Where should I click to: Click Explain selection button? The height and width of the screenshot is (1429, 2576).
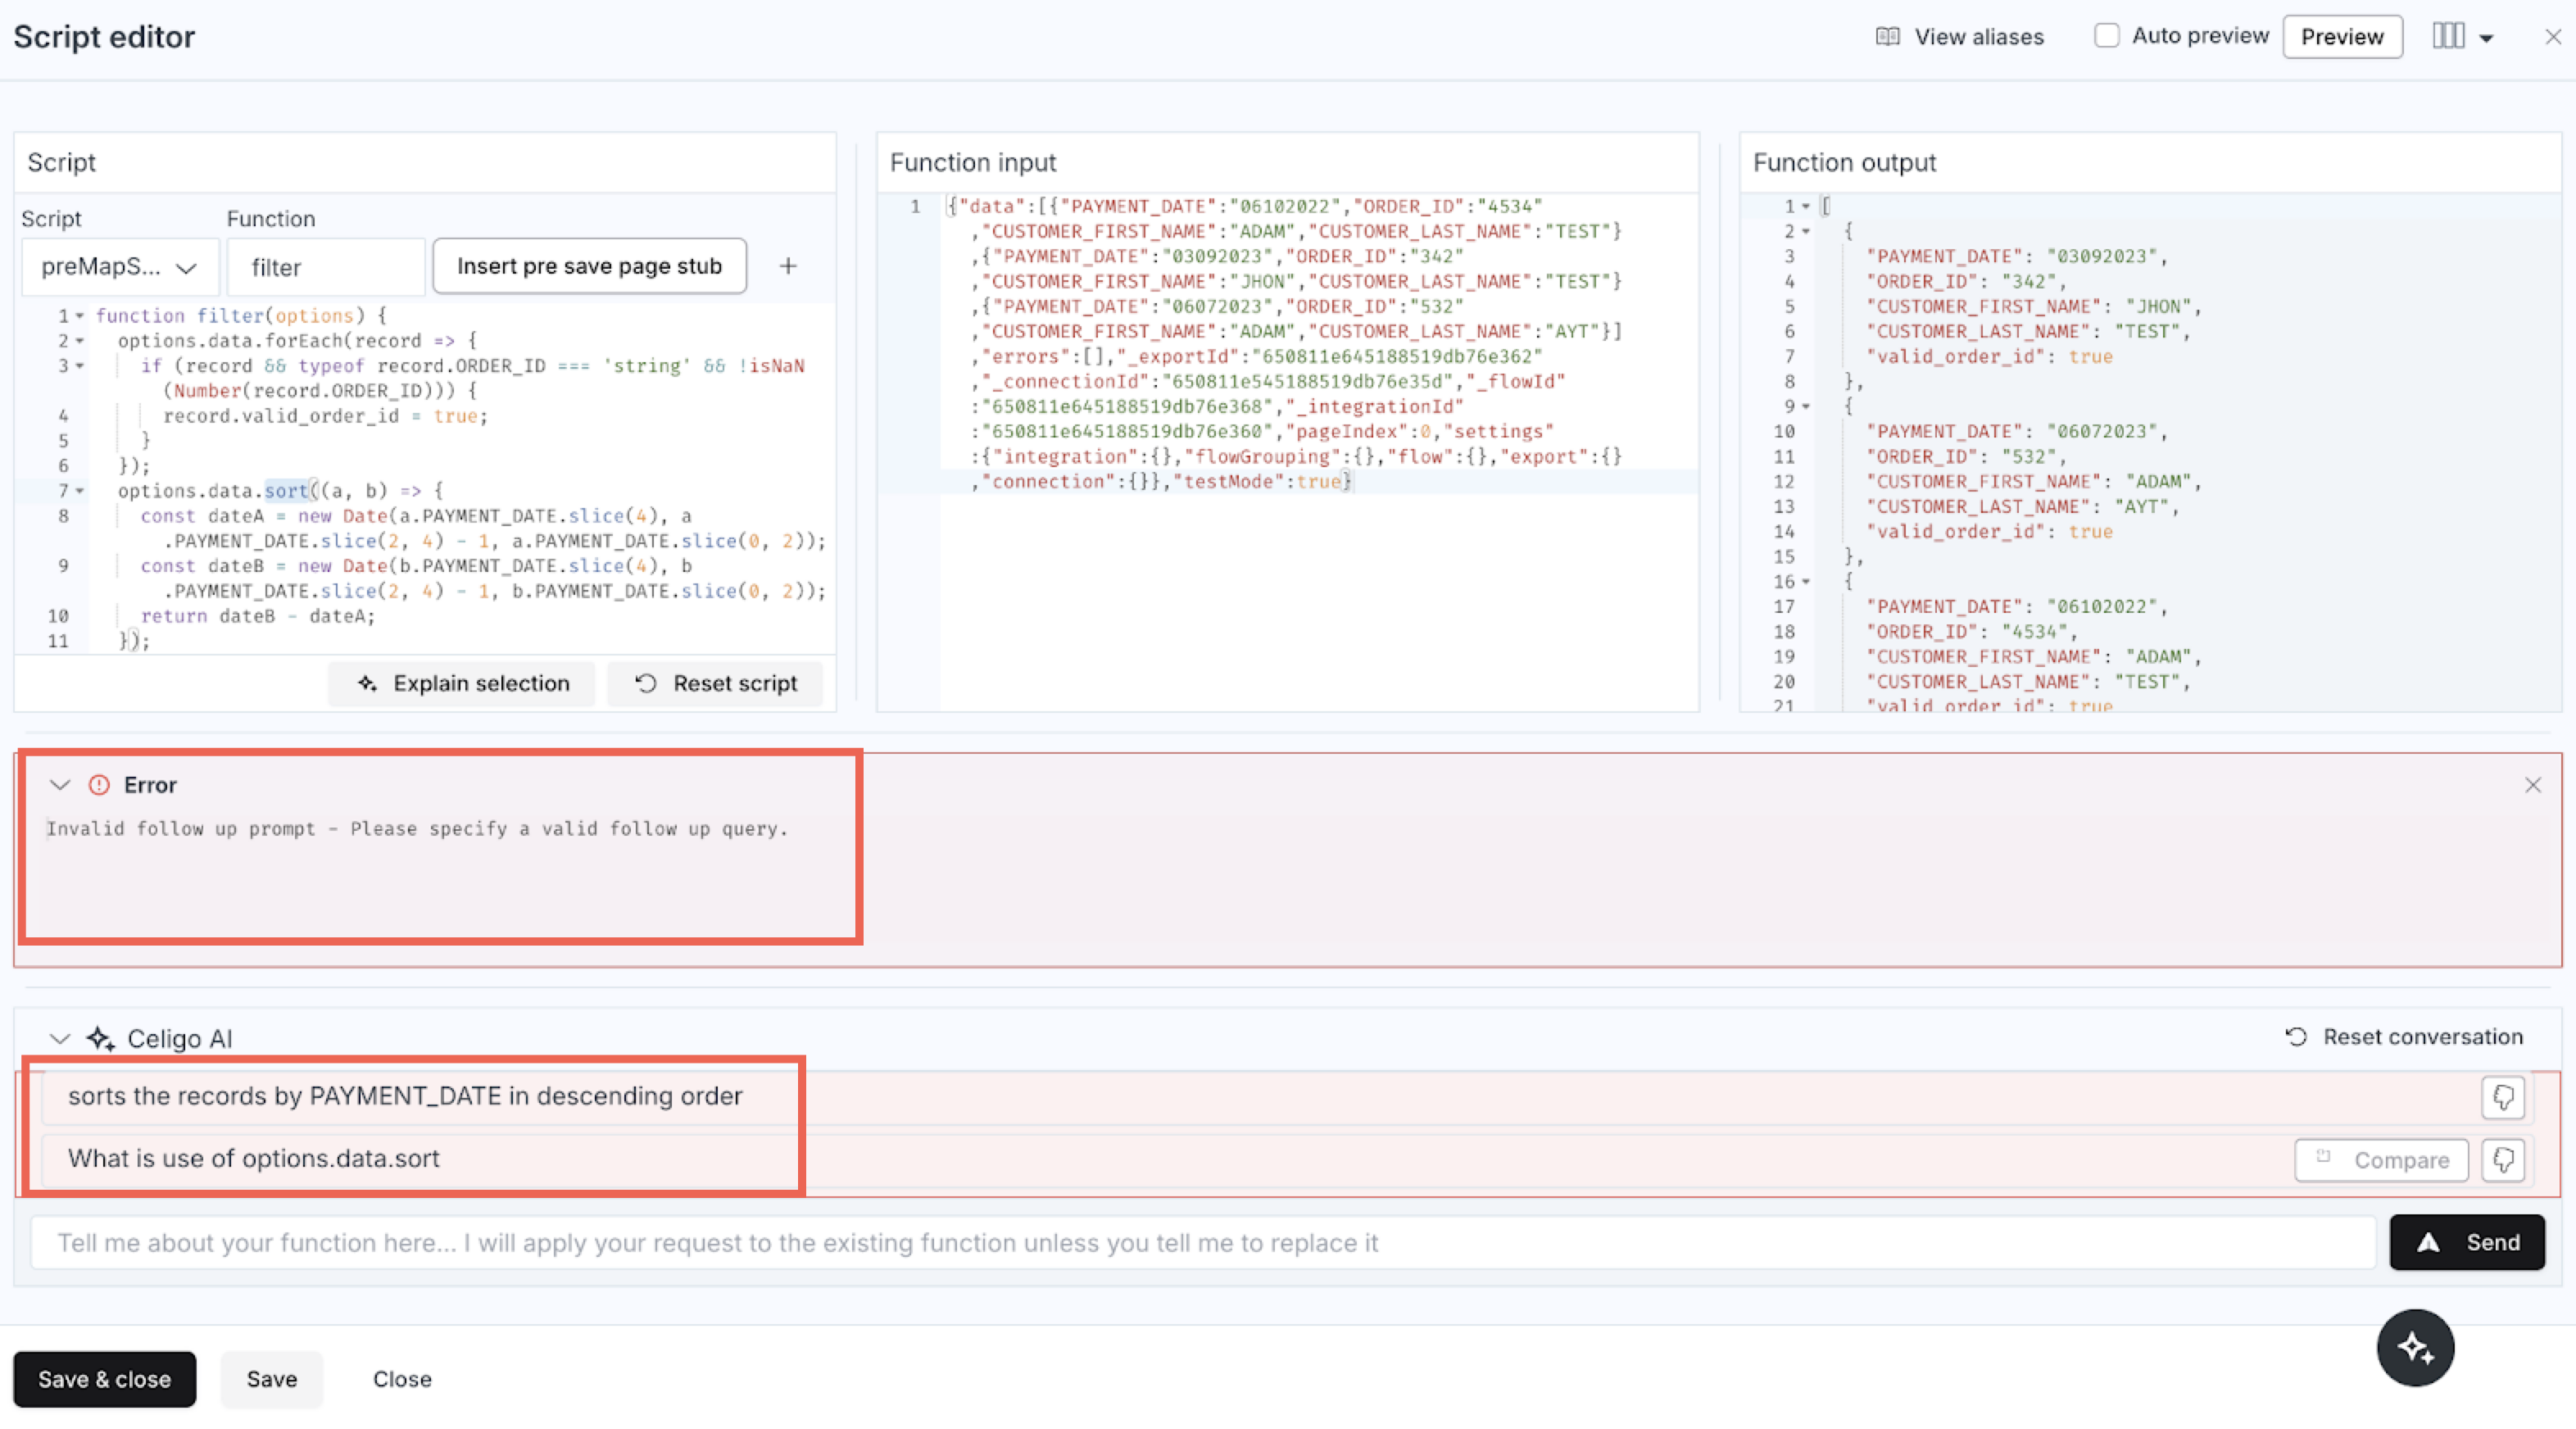tap(462, 683)
